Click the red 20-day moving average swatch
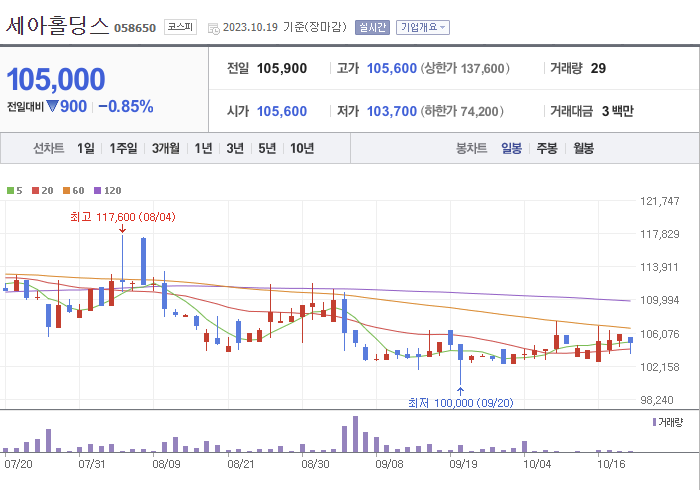Image resolution: width=700 pixels, height=490 pixels. [35, 191]
